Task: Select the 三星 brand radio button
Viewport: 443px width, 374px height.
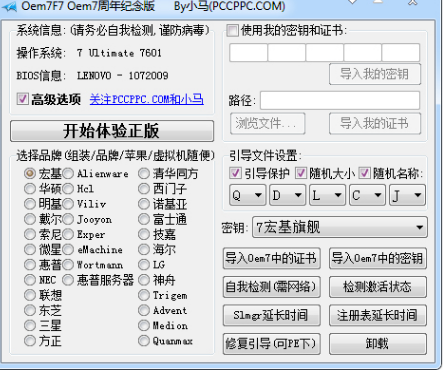Action: point(30,325)
